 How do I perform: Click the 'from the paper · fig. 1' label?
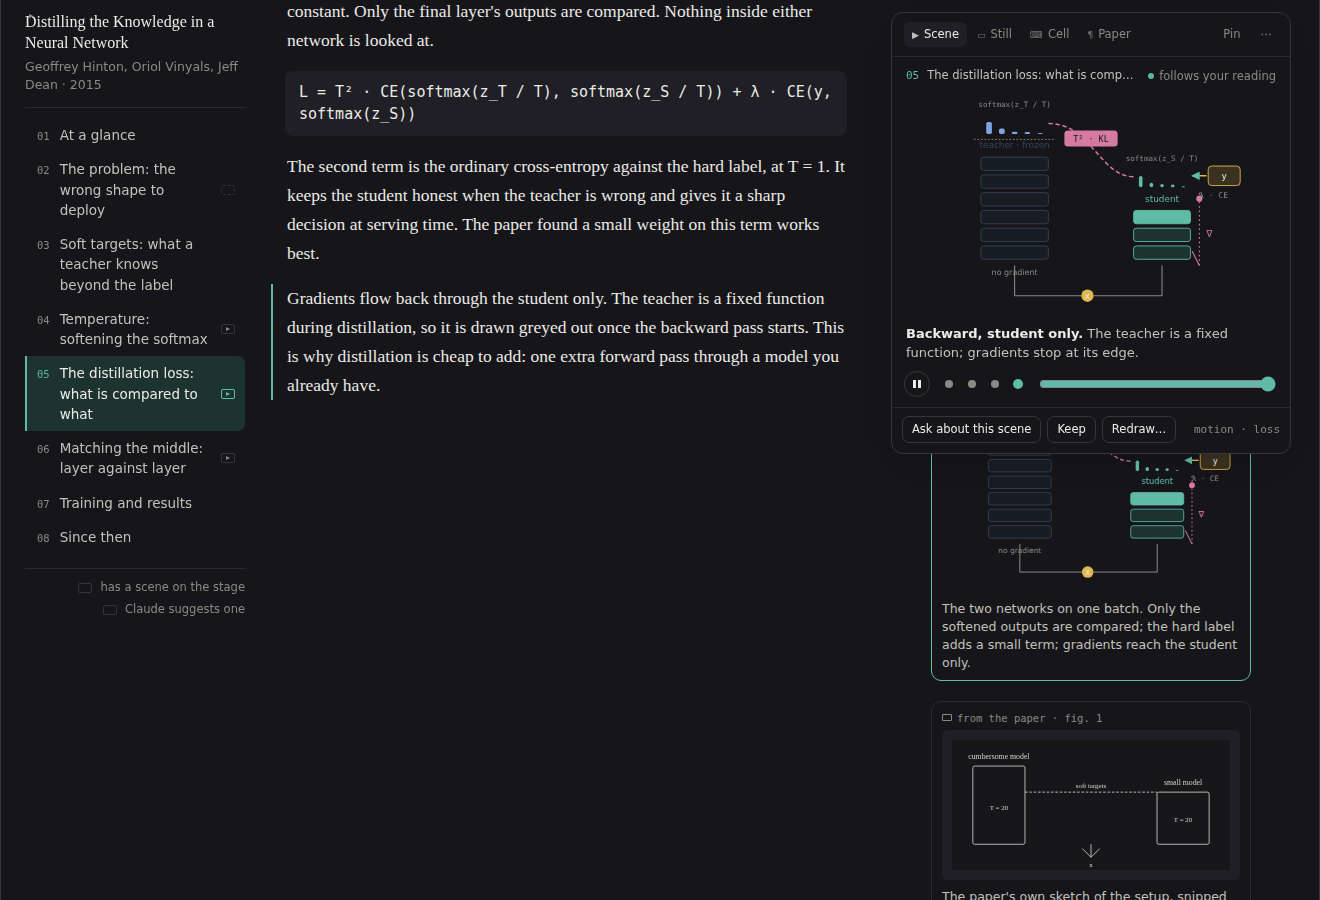[x=1022, y=718]
